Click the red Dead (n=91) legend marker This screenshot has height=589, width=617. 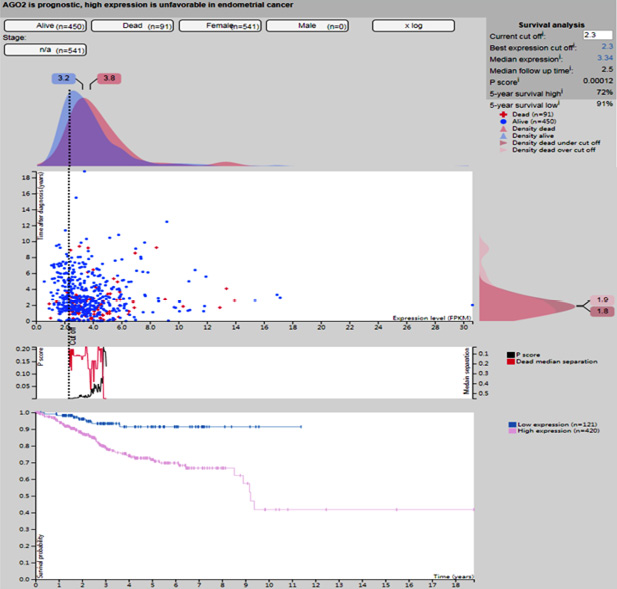pos(503,114)
